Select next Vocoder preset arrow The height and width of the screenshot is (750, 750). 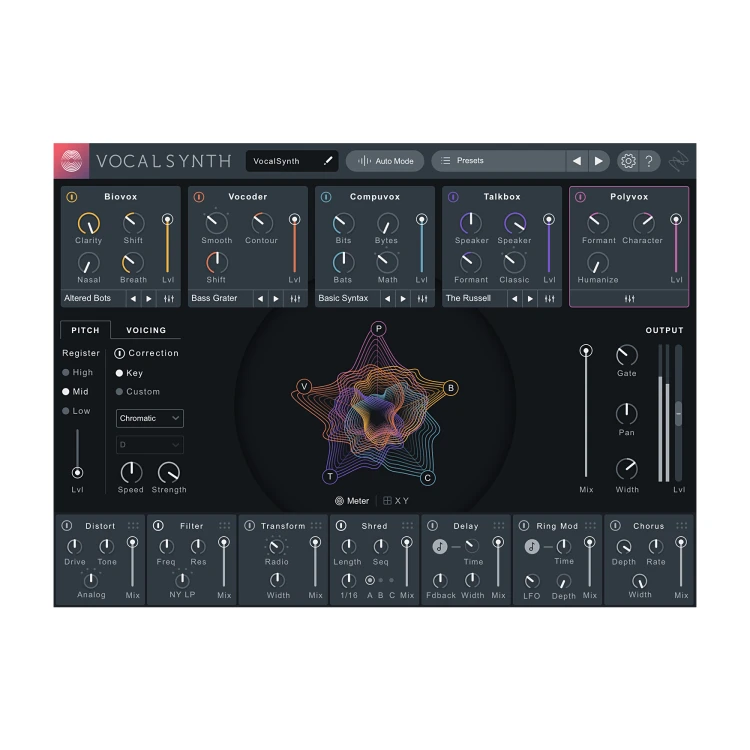[x=276, y=298]
